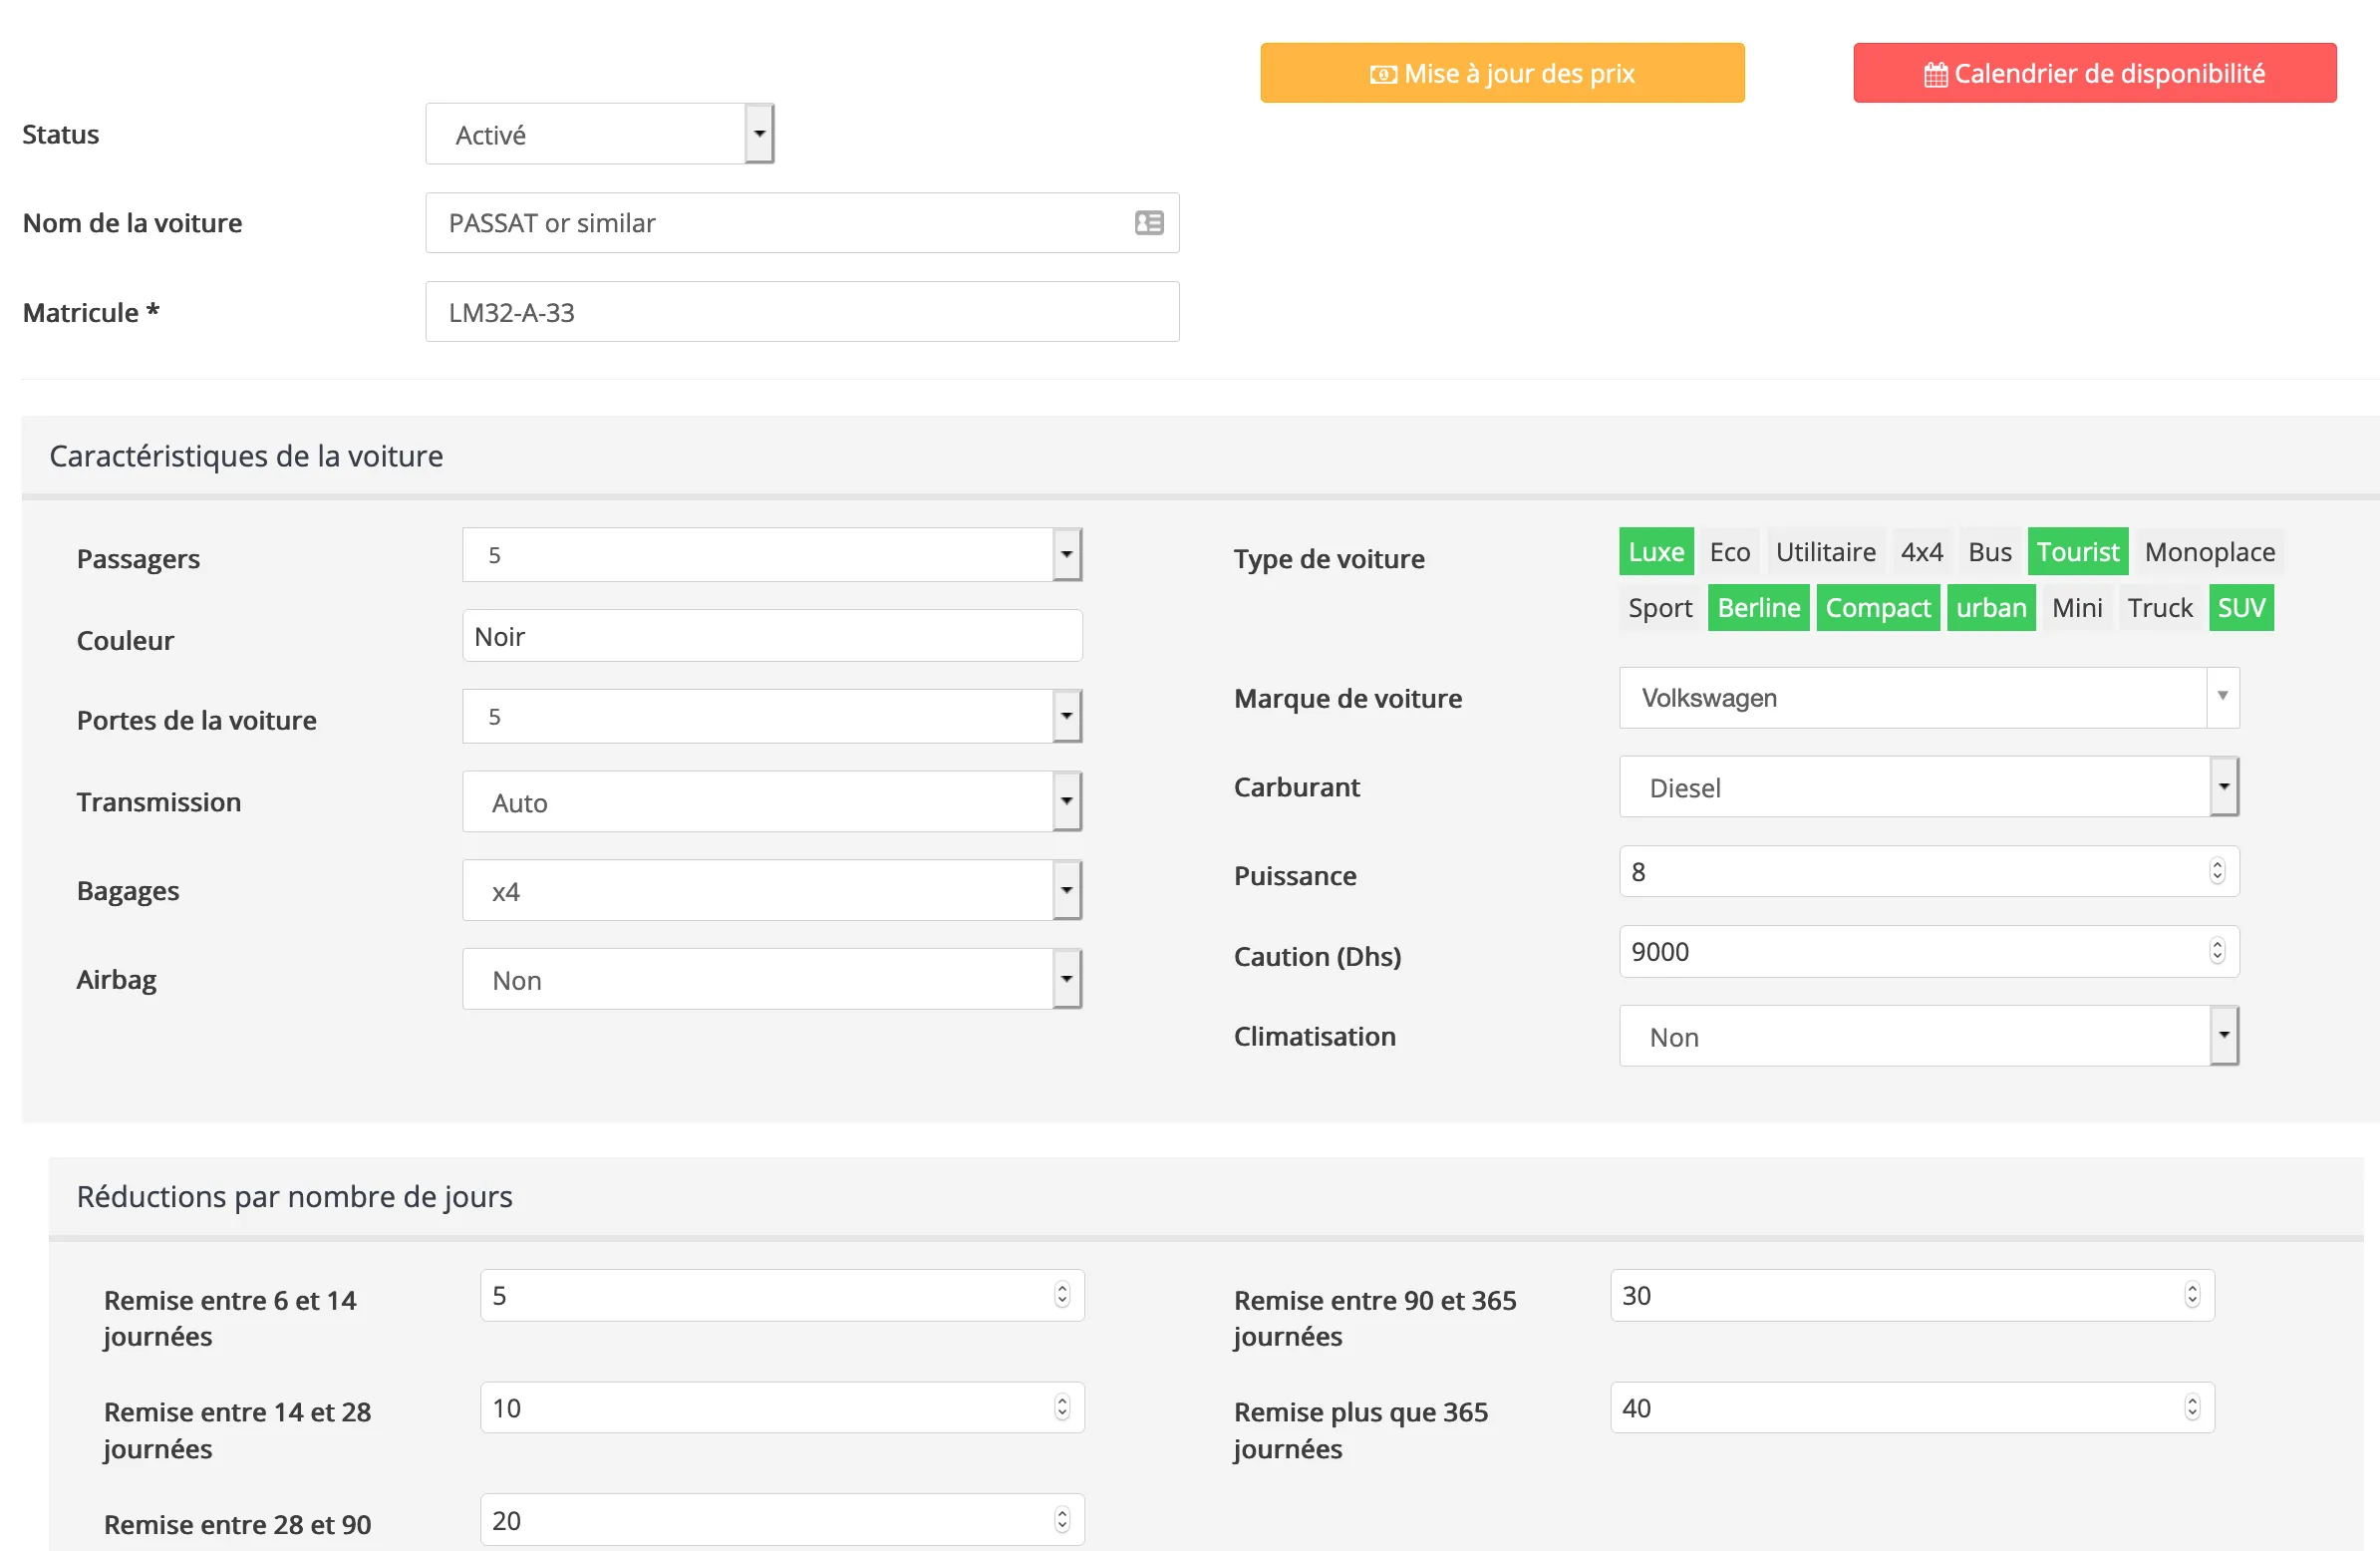Toggle off the Berline car type tag

pyautogui.click(x=1759, y=608)
